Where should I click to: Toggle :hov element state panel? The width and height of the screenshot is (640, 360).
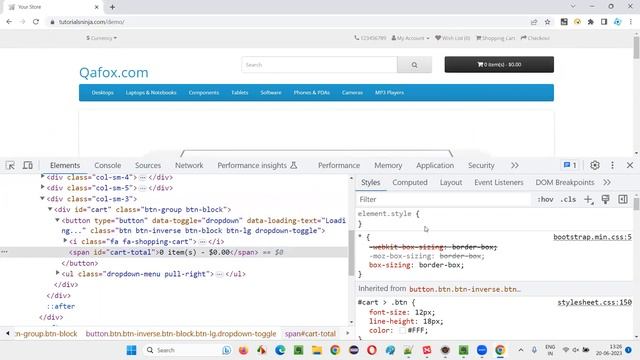point(545,200)
